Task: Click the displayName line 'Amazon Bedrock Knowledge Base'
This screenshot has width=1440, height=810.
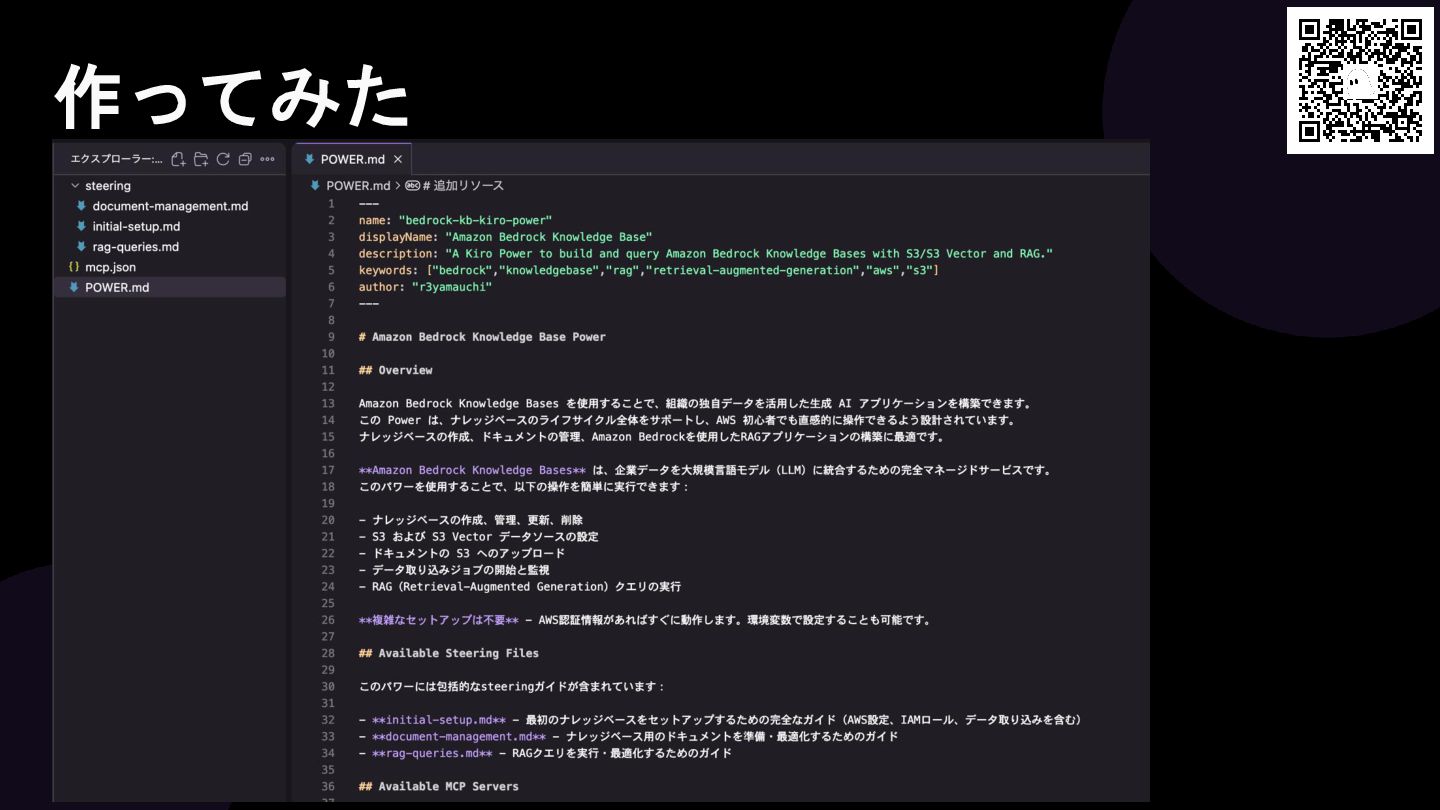Action: click(505, 237)
